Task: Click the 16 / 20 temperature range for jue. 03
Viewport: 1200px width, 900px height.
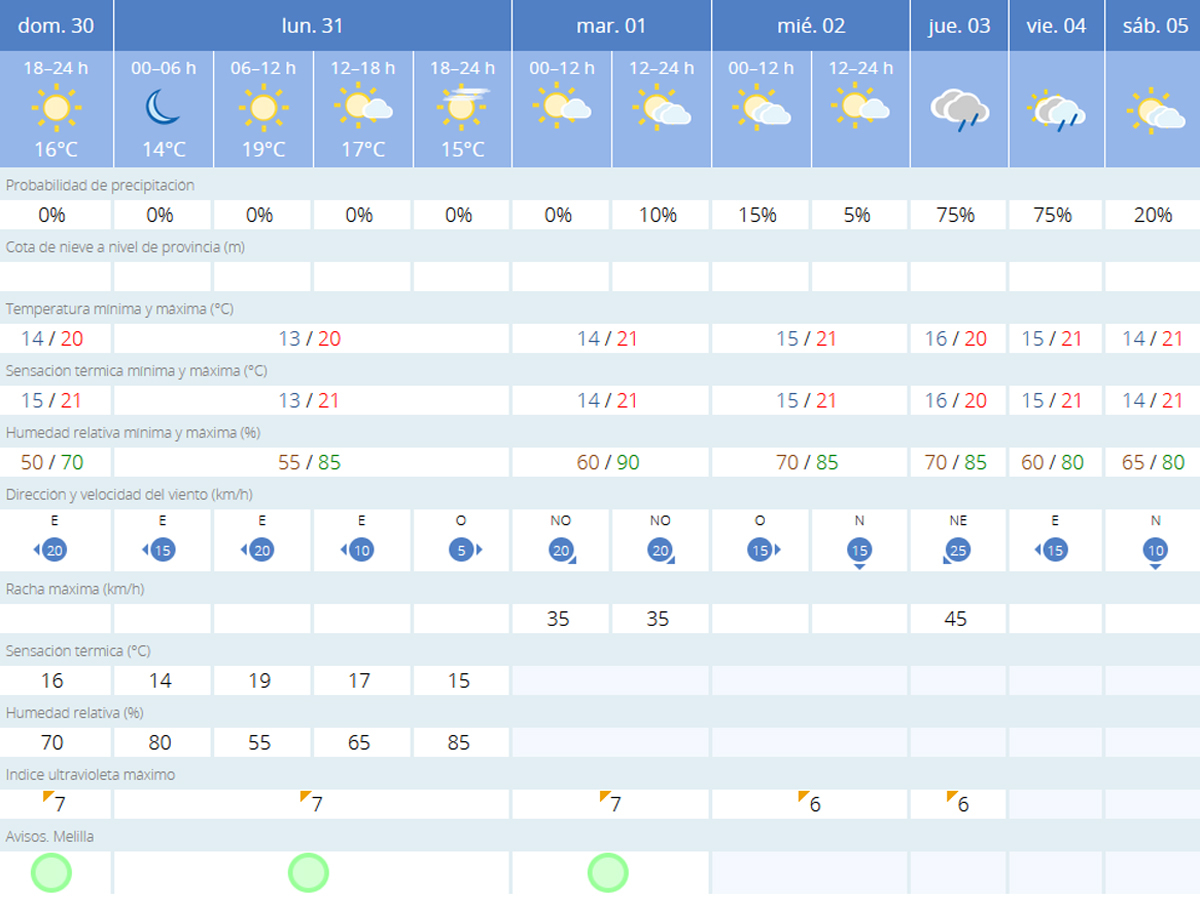Action: [x=956, y=339]
